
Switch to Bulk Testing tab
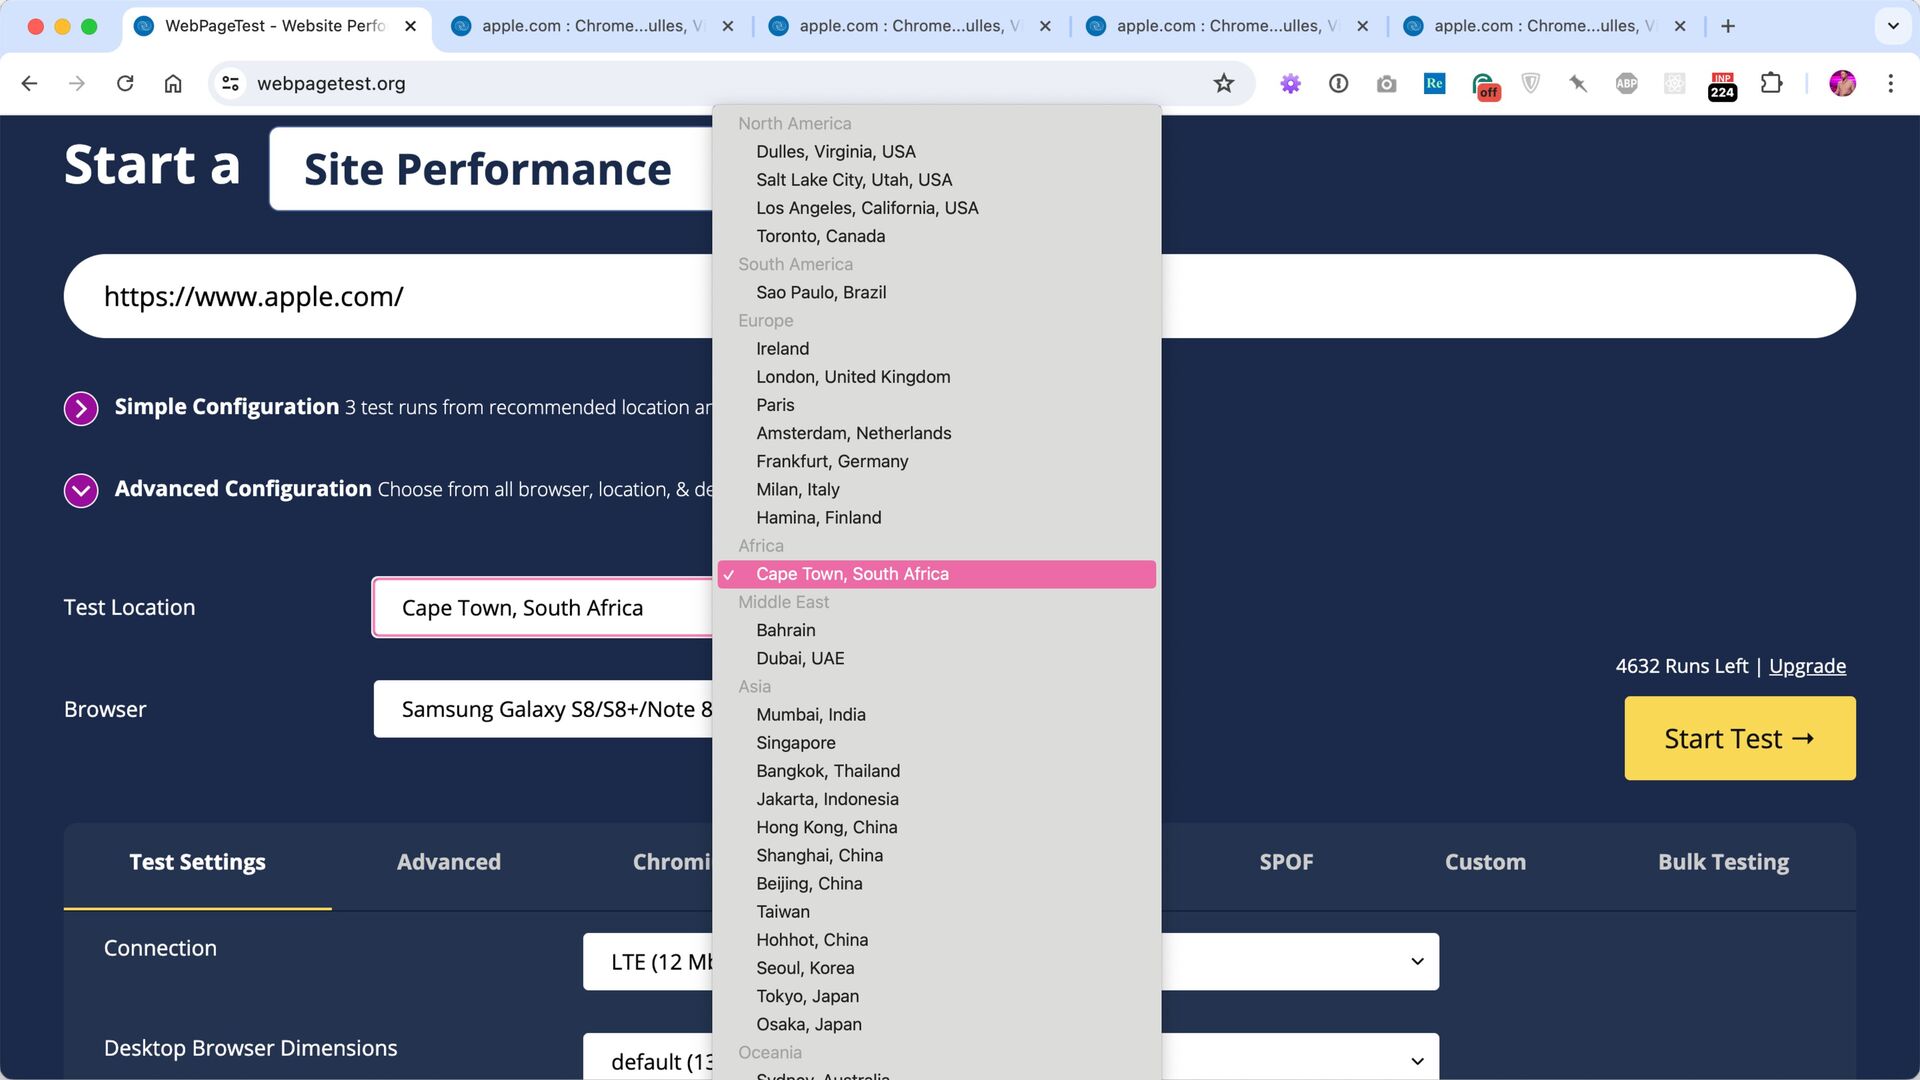tap(1723, 862)
